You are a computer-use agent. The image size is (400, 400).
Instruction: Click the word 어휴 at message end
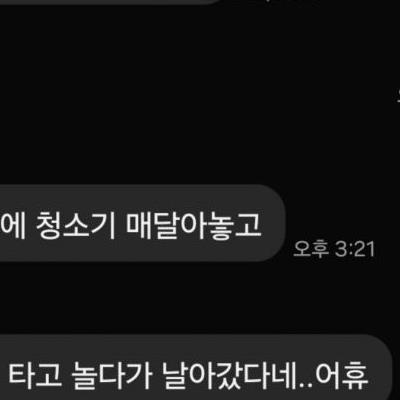(x=342, y=375)
